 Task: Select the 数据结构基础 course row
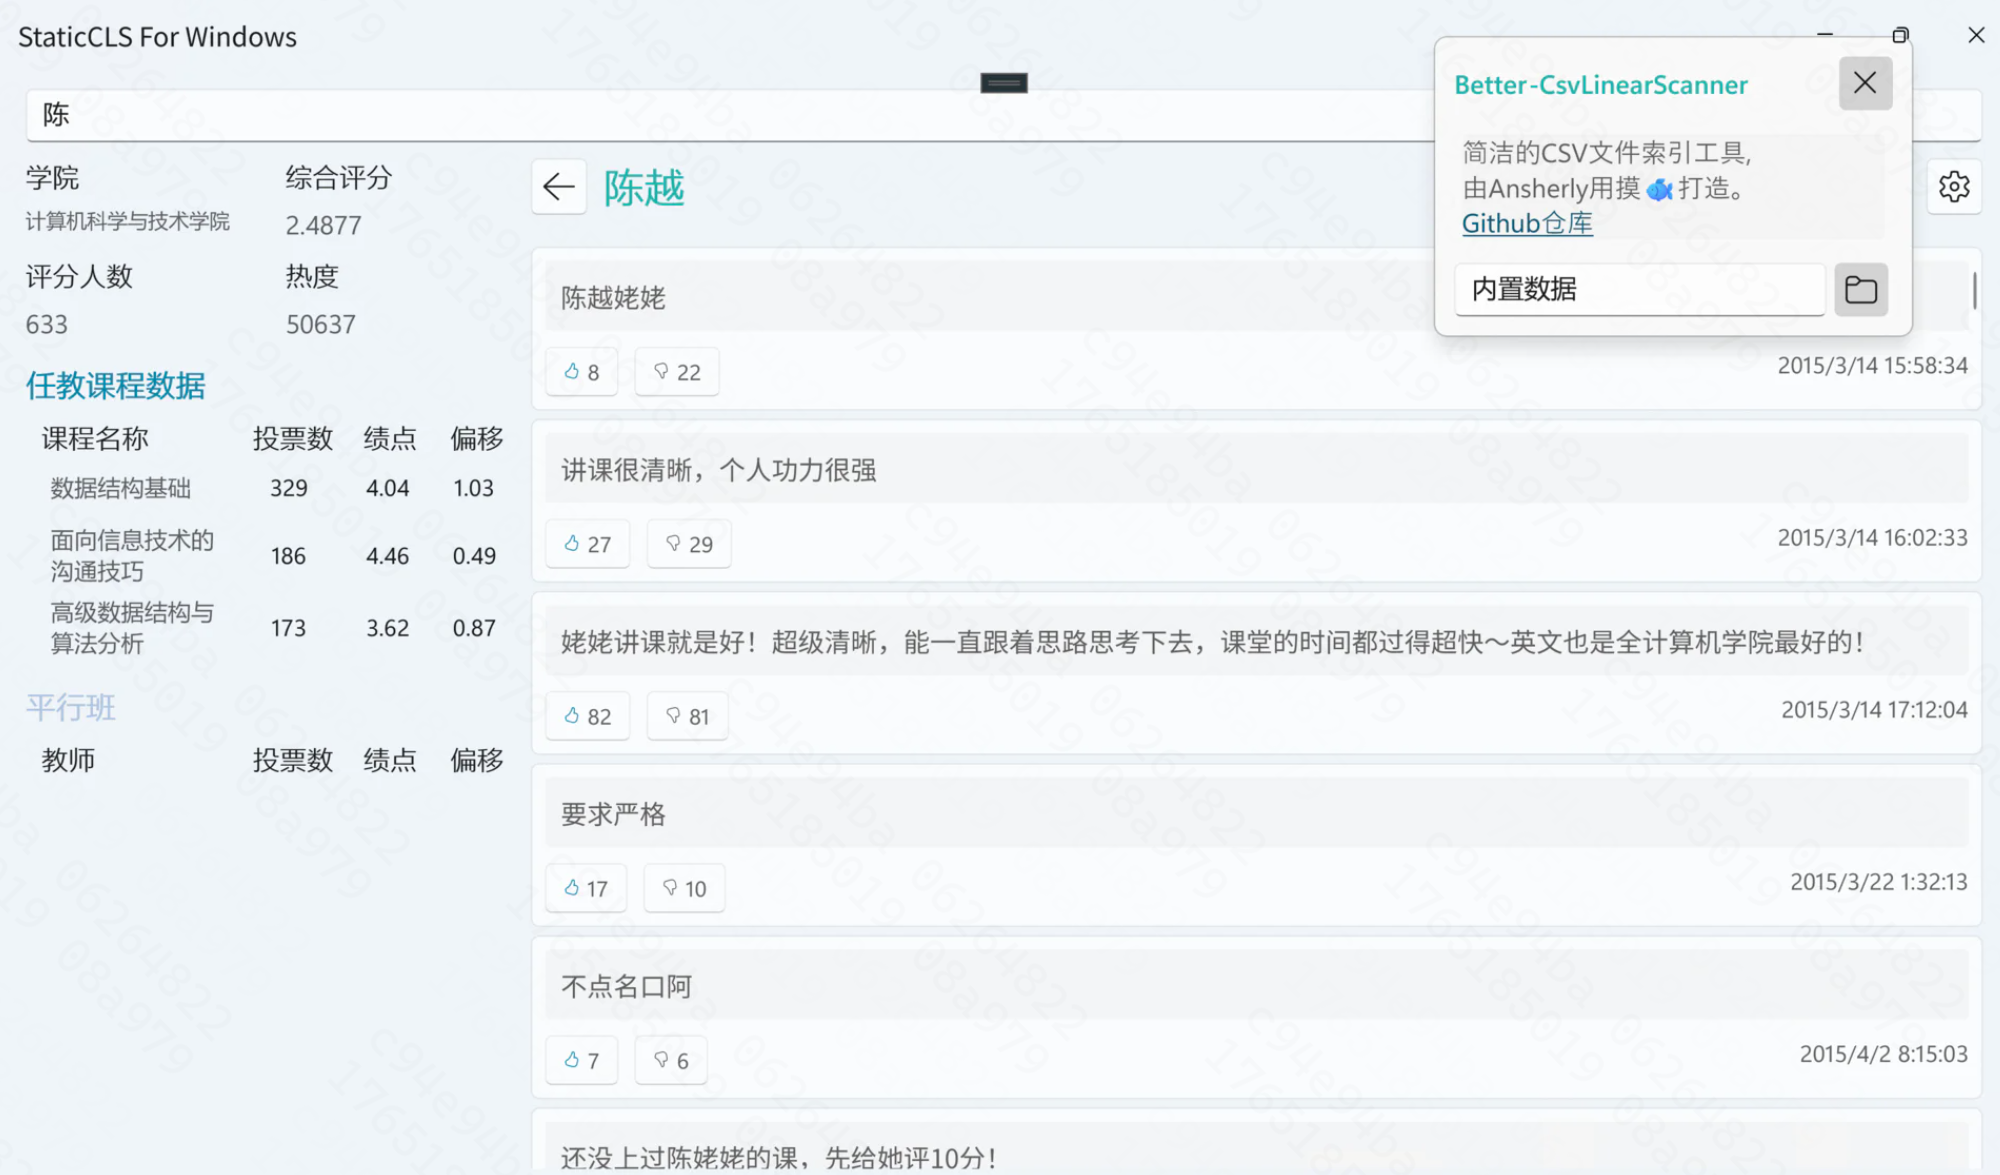pos(120,488)
